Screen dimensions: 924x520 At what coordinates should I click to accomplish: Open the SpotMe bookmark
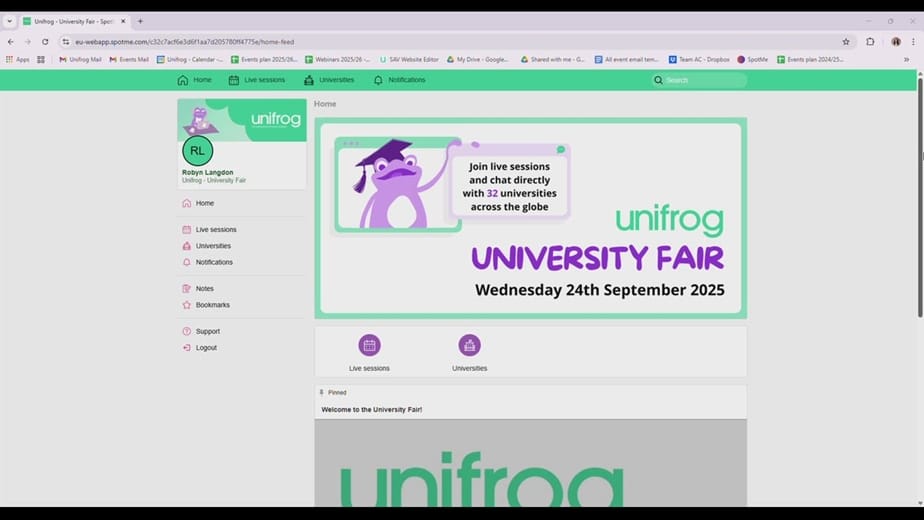click(x=753, y=60)
